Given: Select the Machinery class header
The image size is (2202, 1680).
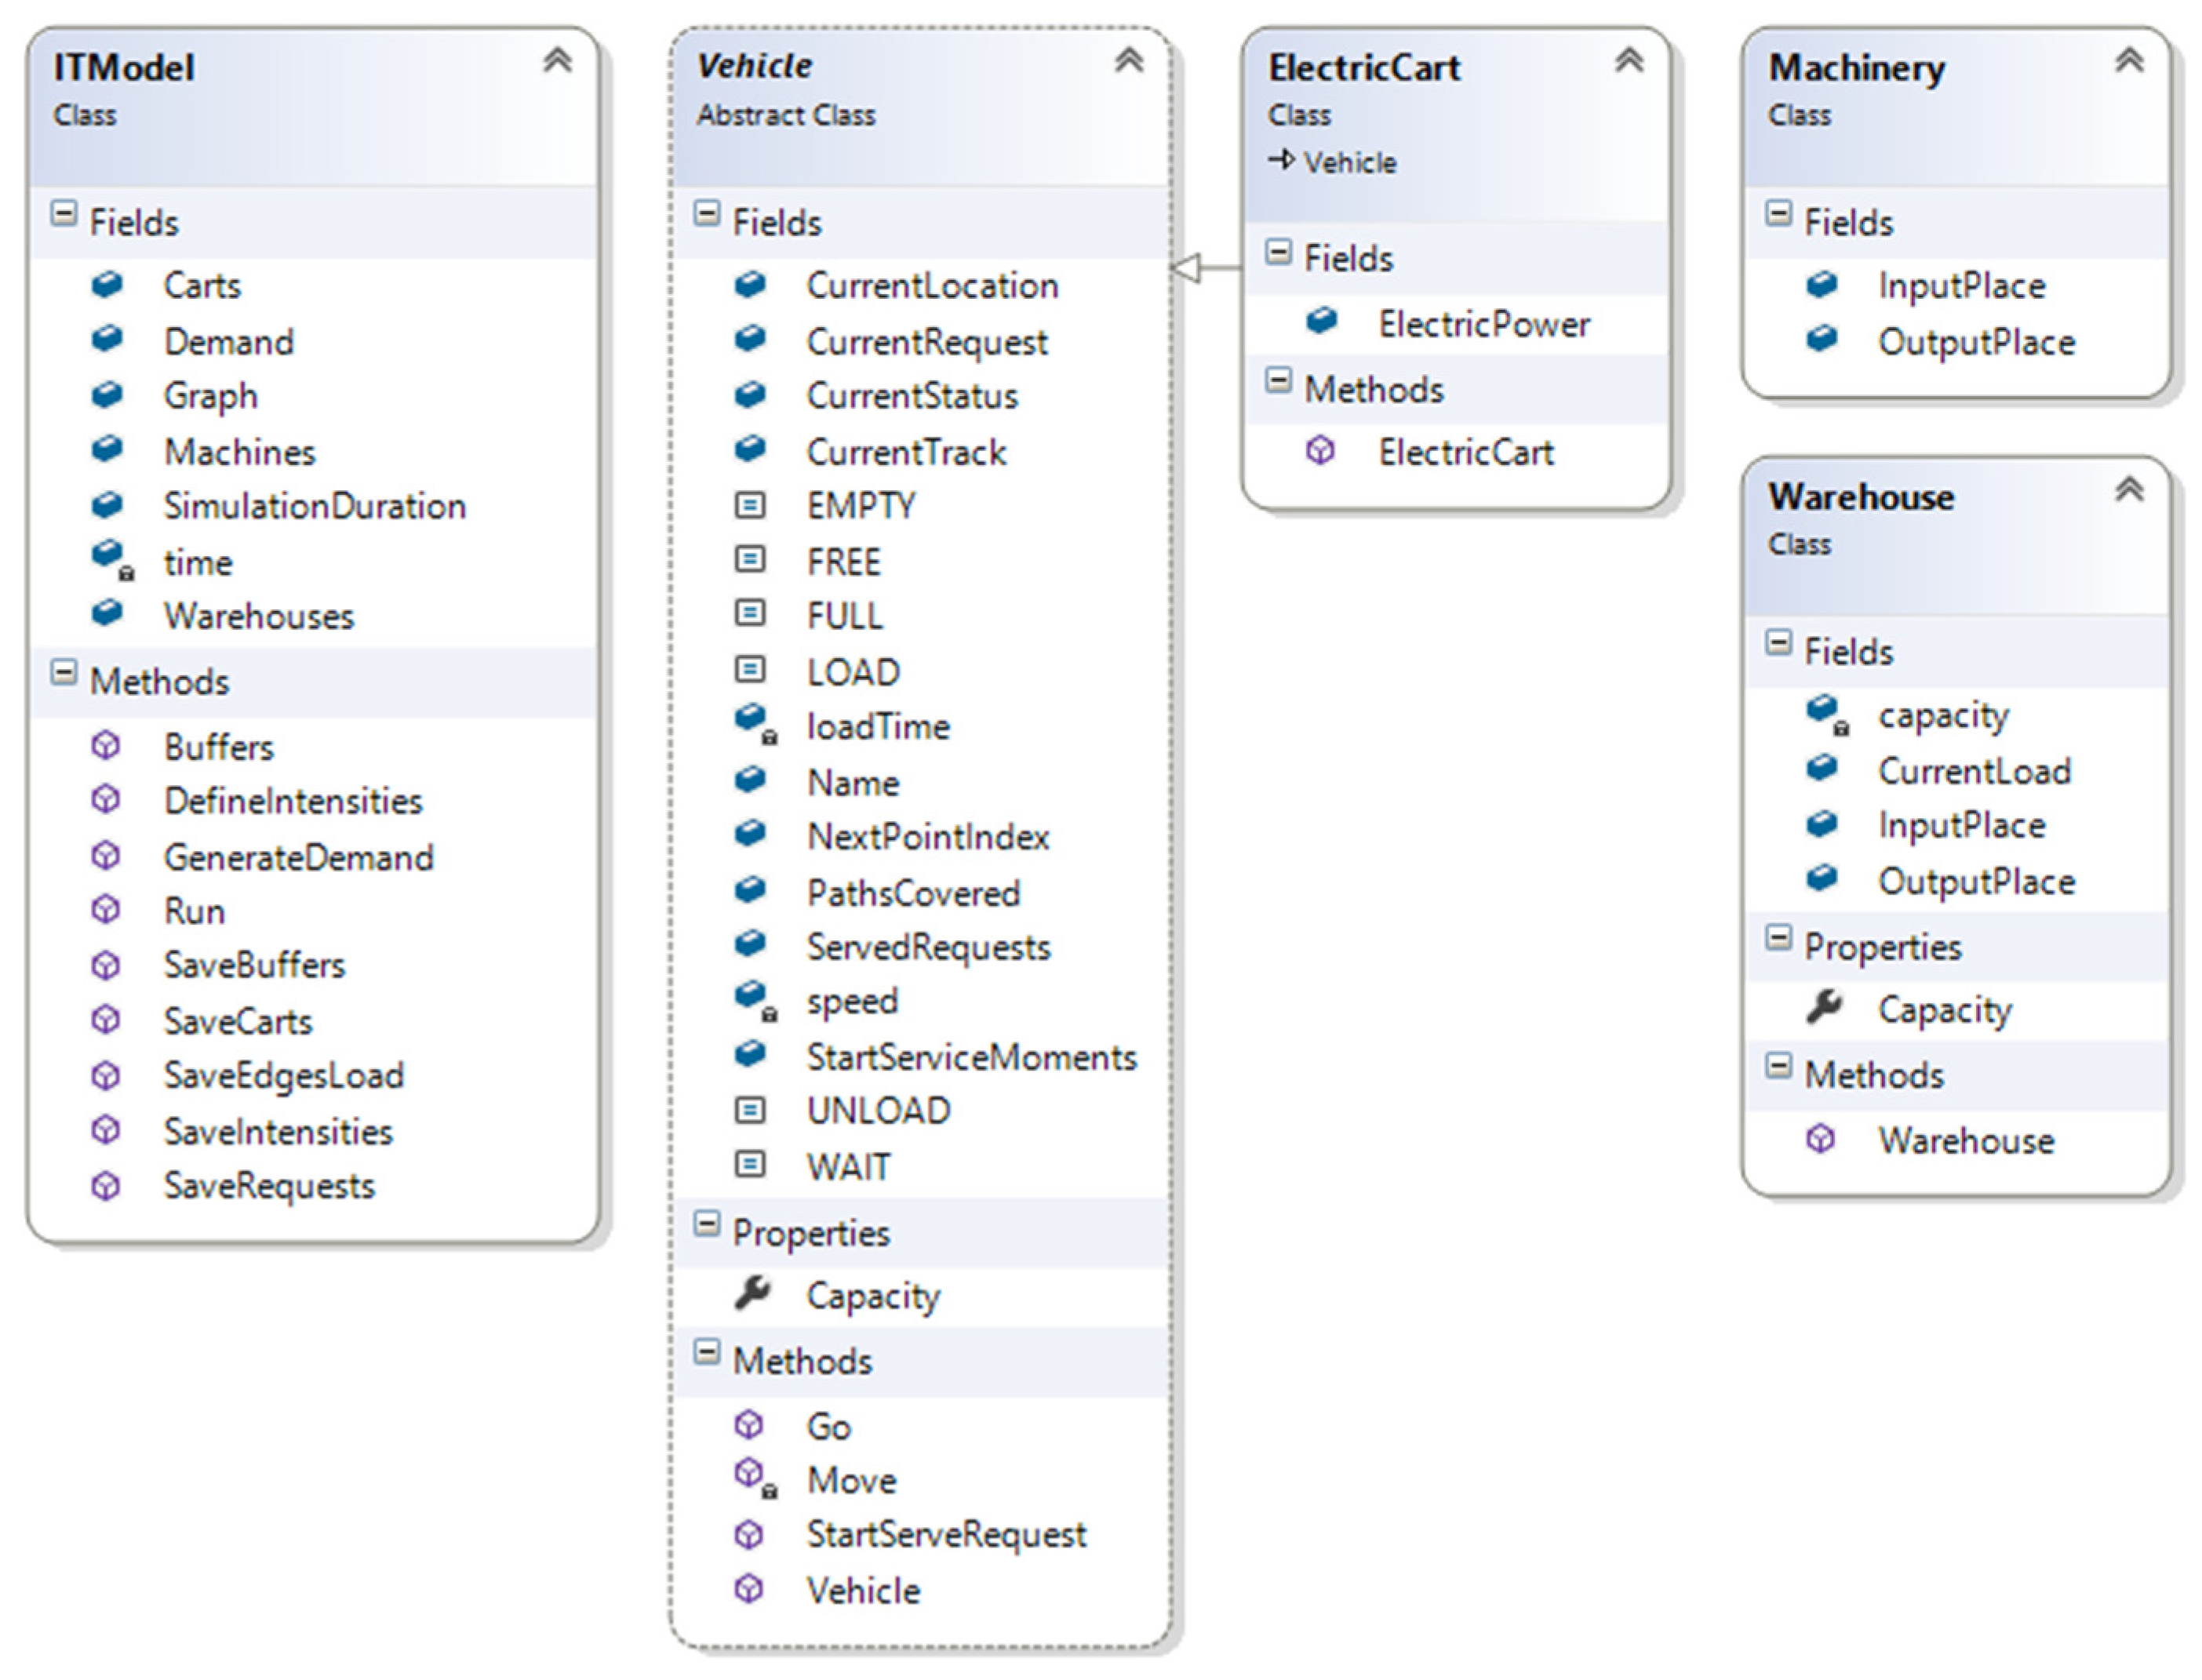Looking at the screenshot, I should (x=1856, y=68).
